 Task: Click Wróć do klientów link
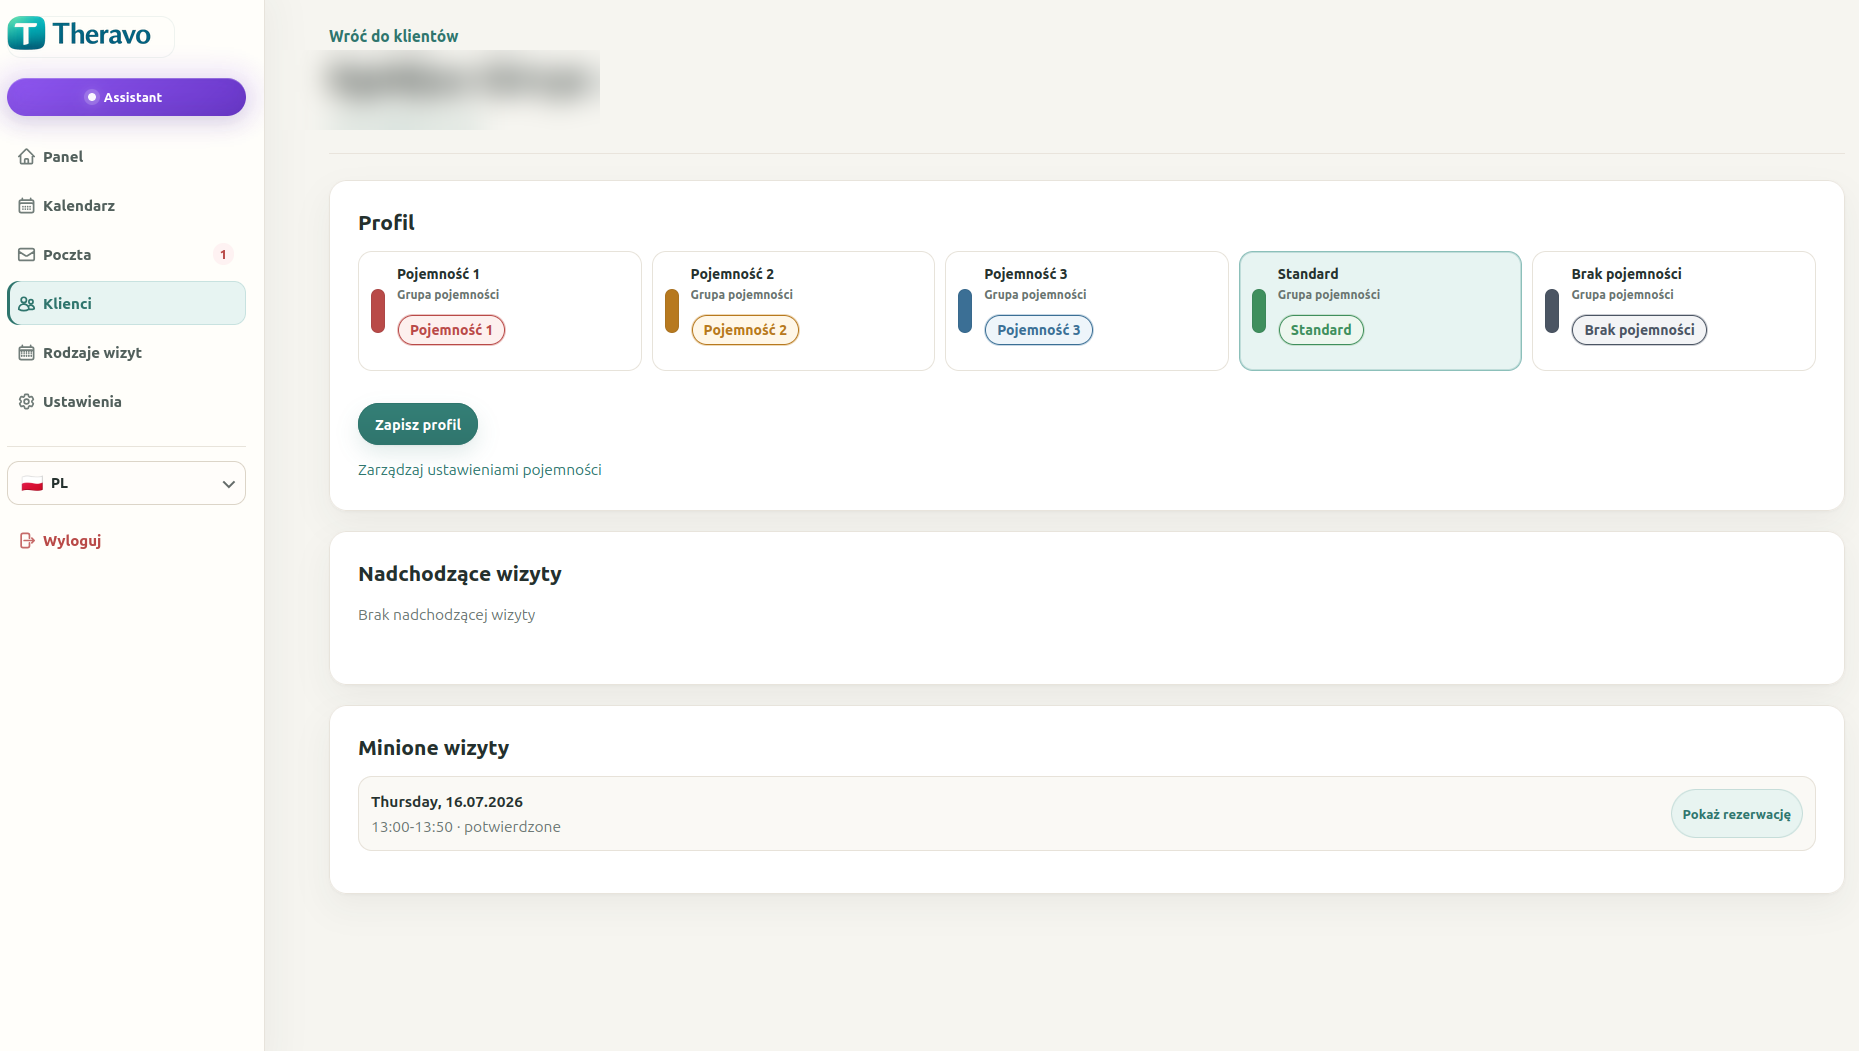tap(394, 36)
